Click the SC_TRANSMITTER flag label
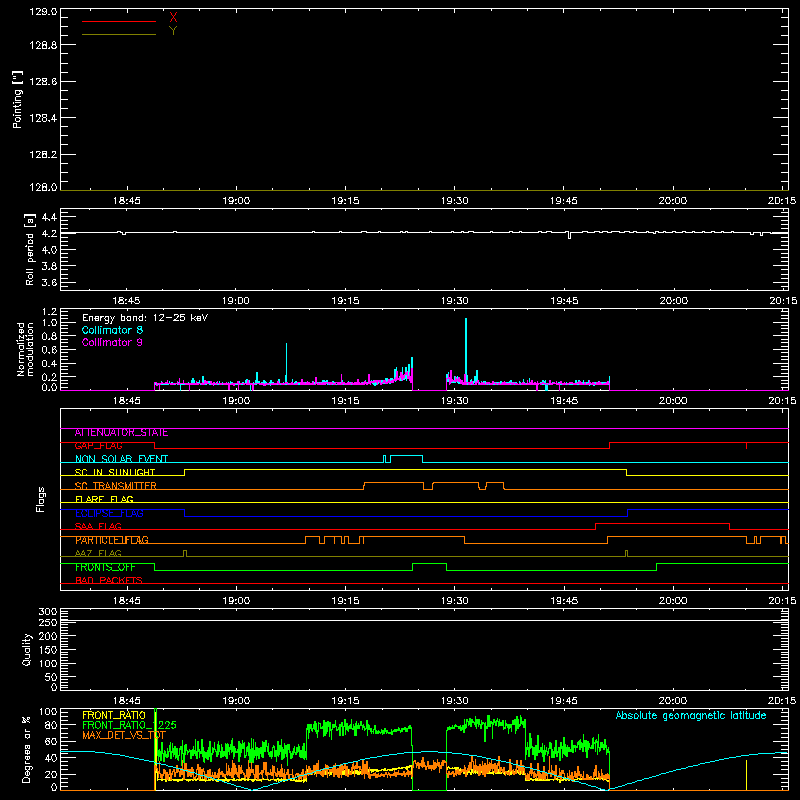The width and height of the screenshot is (800, 800). pos(115,486)
